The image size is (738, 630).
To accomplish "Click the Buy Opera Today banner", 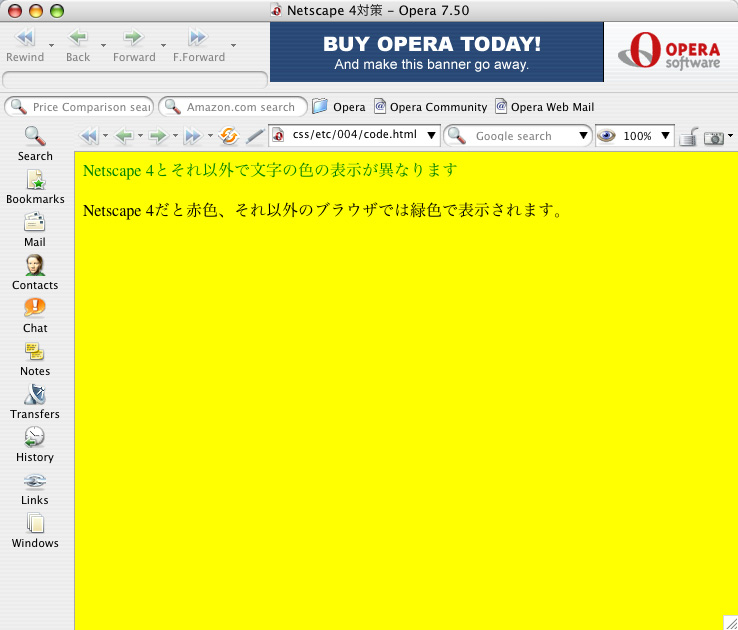I will tap(436, 52).
